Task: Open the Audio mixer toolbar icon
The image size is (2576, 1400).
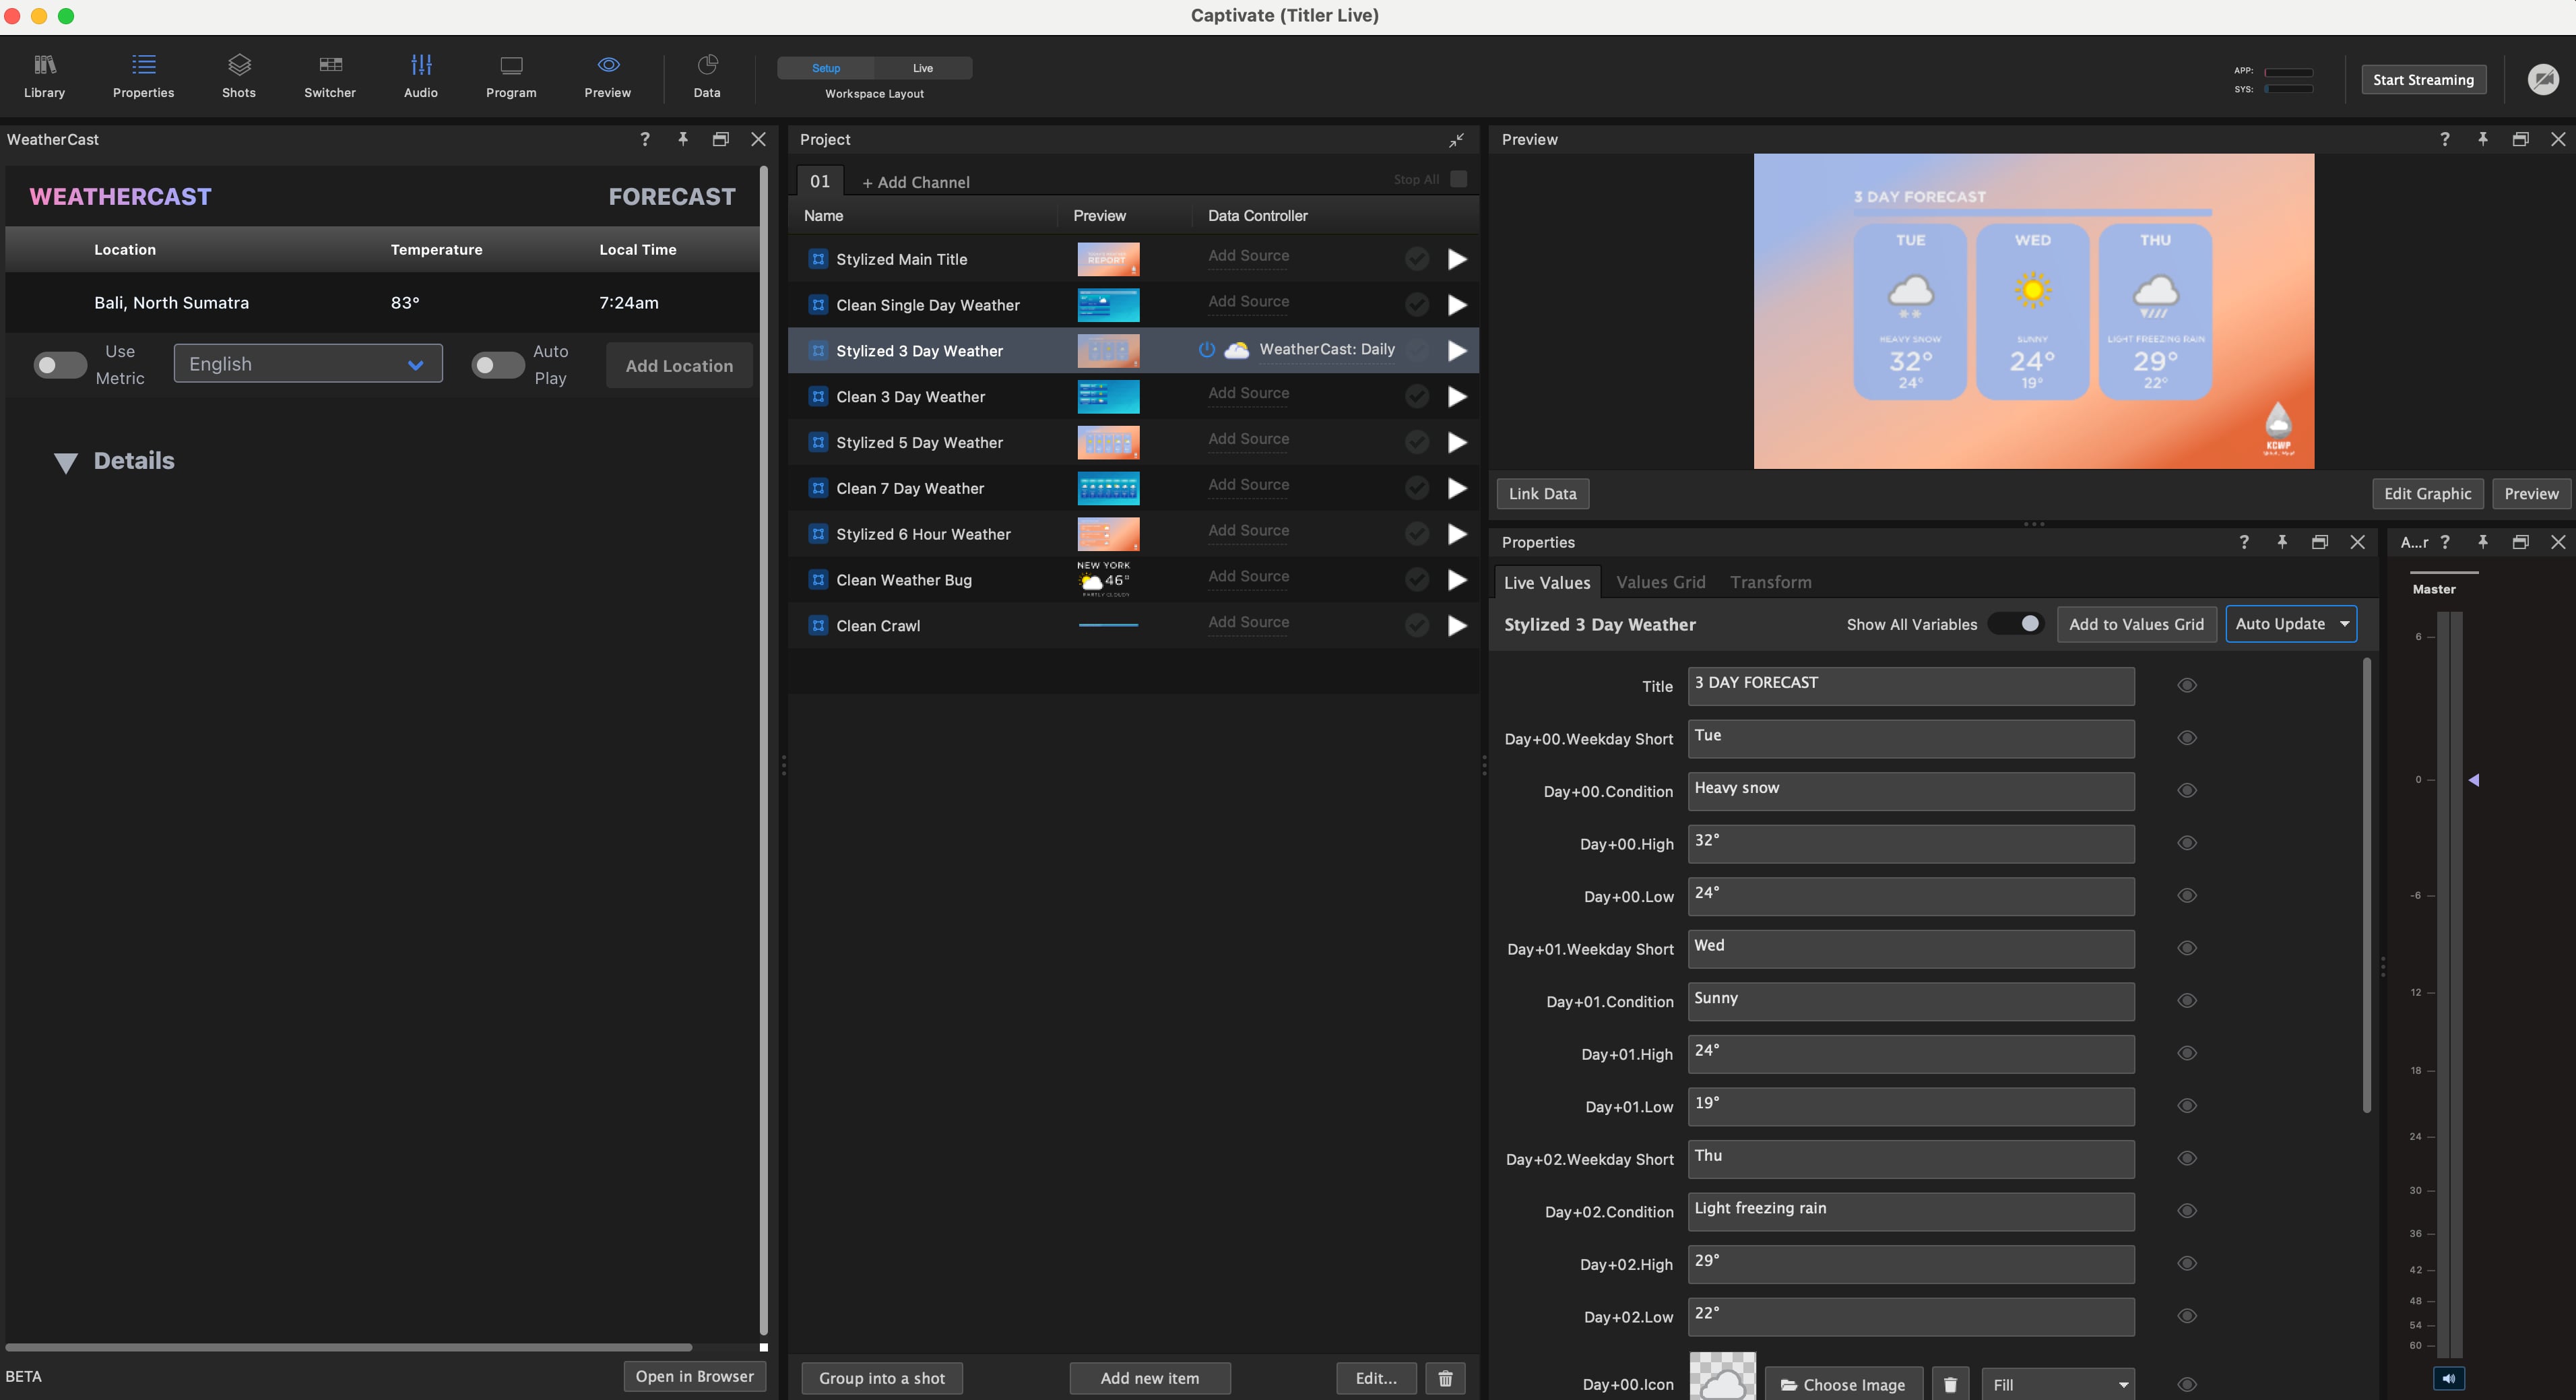Action: pyautogui.click(x=421, y=76)
